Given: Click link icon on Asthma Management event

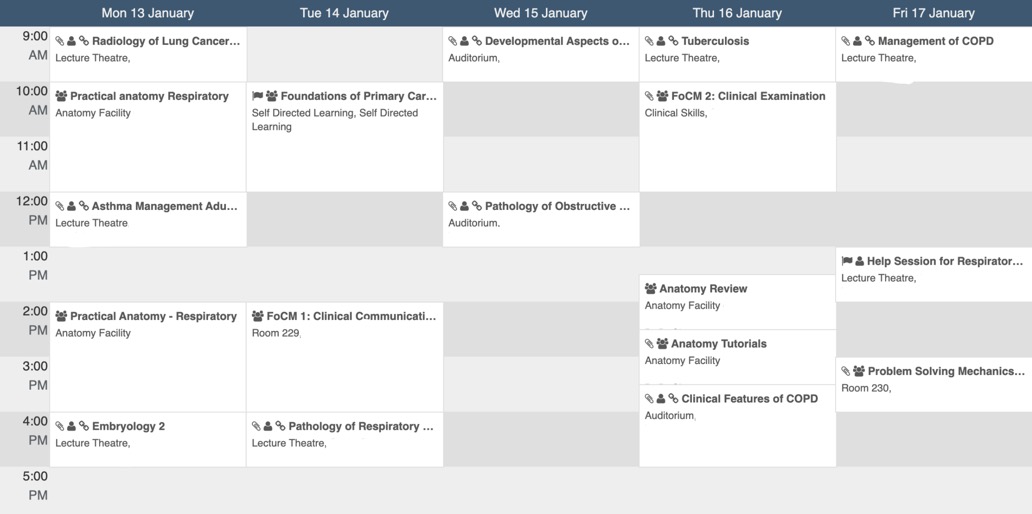Looking at the screenshot, I should point(84,206).
